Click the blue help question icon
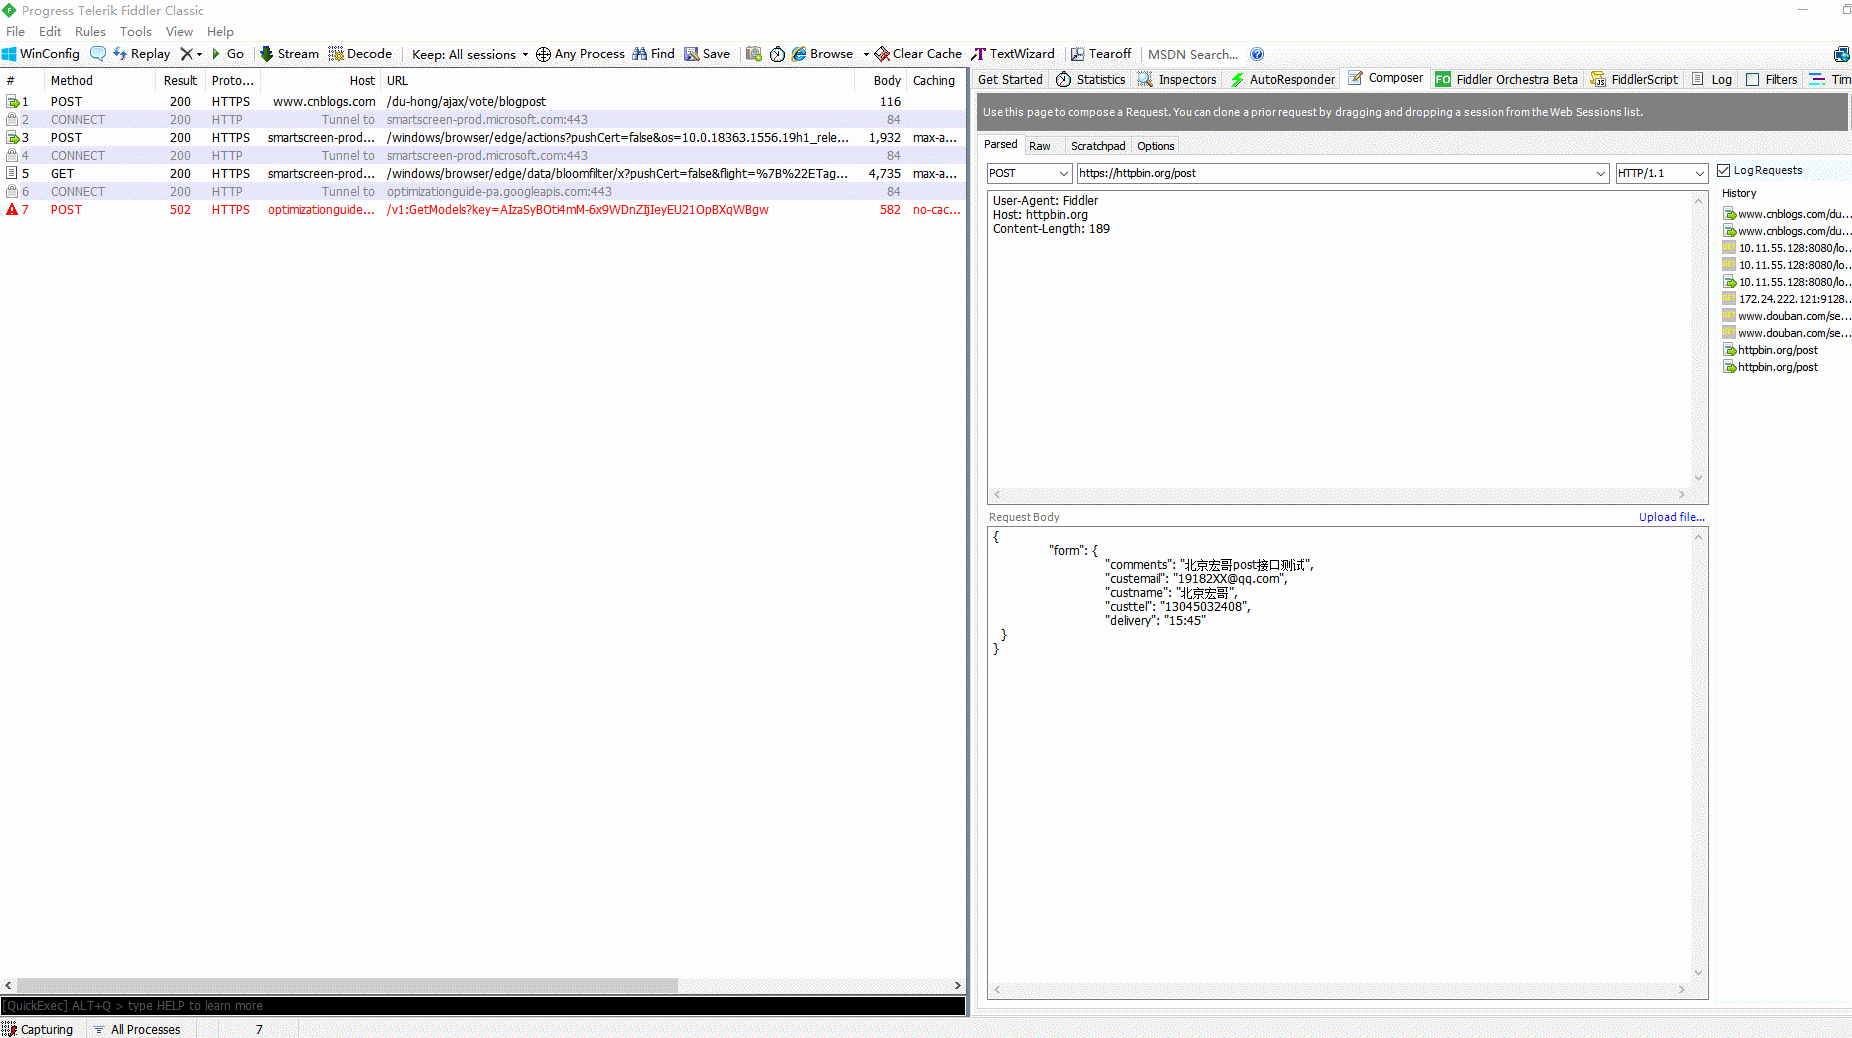 point(1257,54)
